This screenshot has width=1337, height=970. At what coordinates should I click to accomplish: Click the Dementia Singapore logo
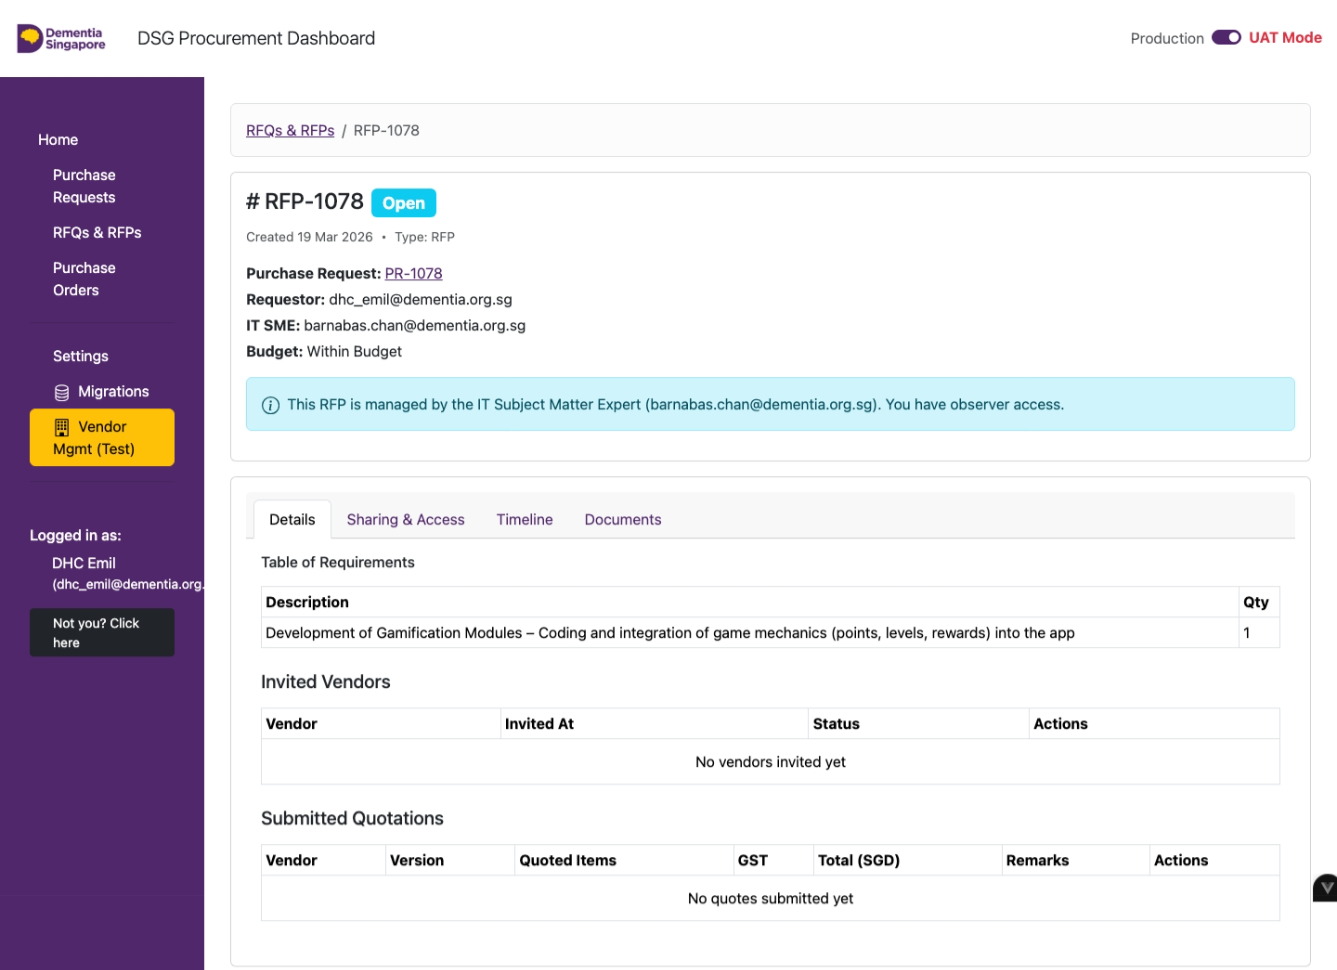tap(62, 39)
